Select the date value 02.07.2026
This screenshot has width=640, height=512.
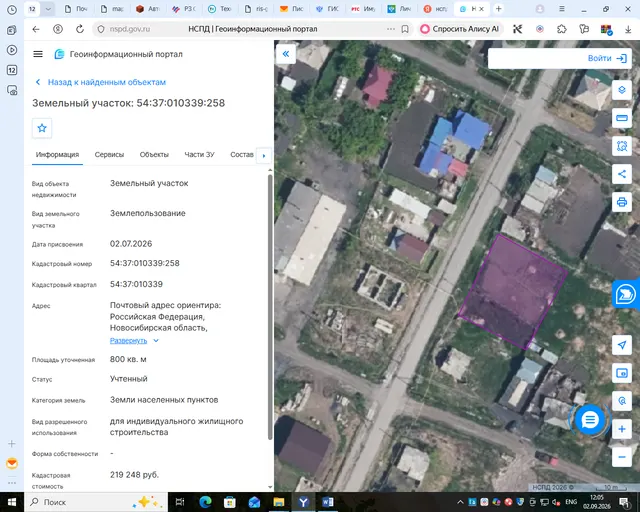[131, 244]
